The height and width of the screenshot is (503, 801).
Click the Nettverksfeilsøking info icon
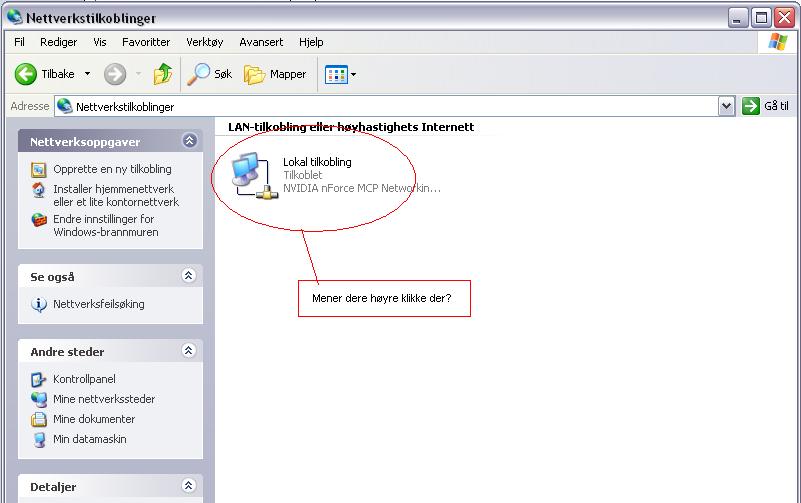(39, 304)
